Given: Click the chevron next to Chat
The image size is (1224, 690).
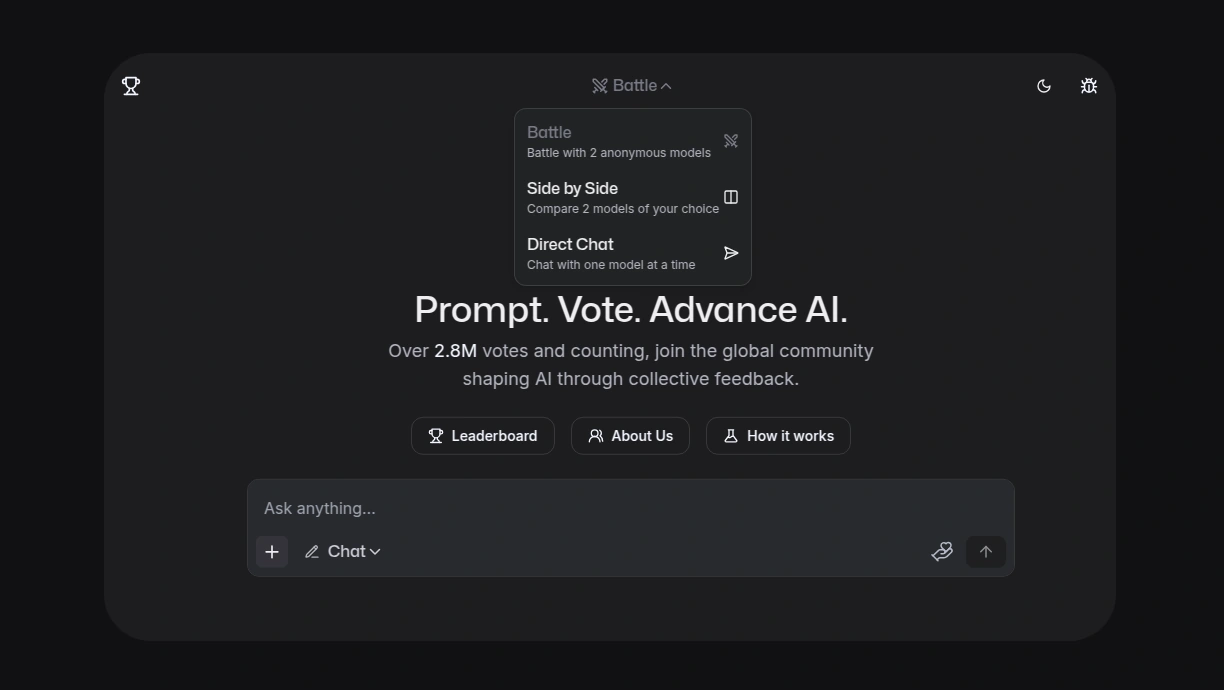Looking at the screenshot, I should coord(375,552).
